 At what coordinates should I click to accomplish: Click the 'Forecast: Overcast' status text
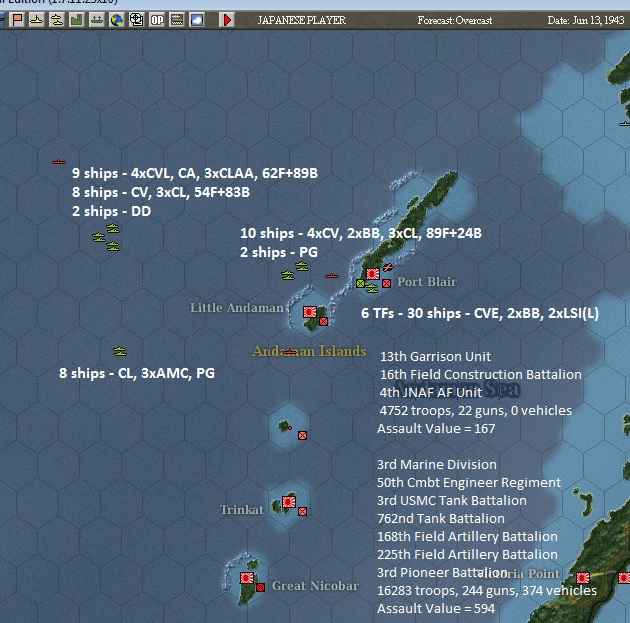coord(454,20)
